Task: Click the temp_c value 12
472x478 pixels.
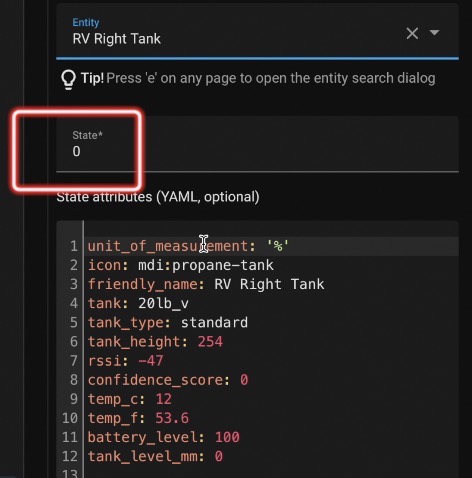Action: [x=163, y=399]
